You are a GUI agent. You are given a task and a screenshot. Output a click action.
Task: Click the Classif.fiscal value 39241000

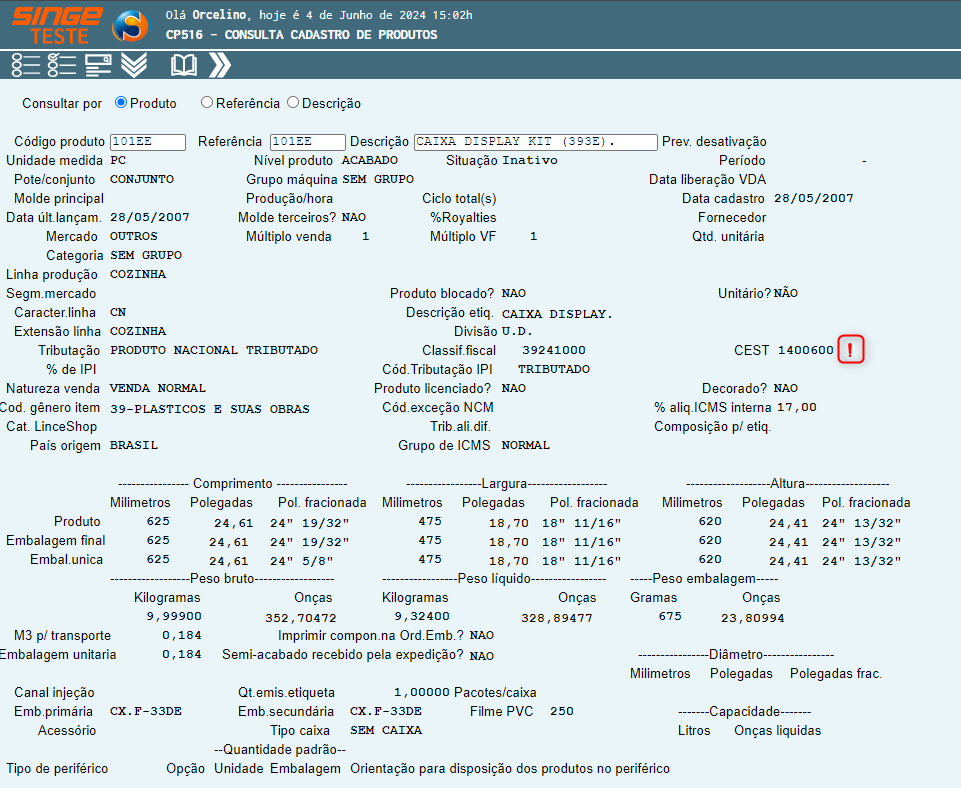pos(554,350)
